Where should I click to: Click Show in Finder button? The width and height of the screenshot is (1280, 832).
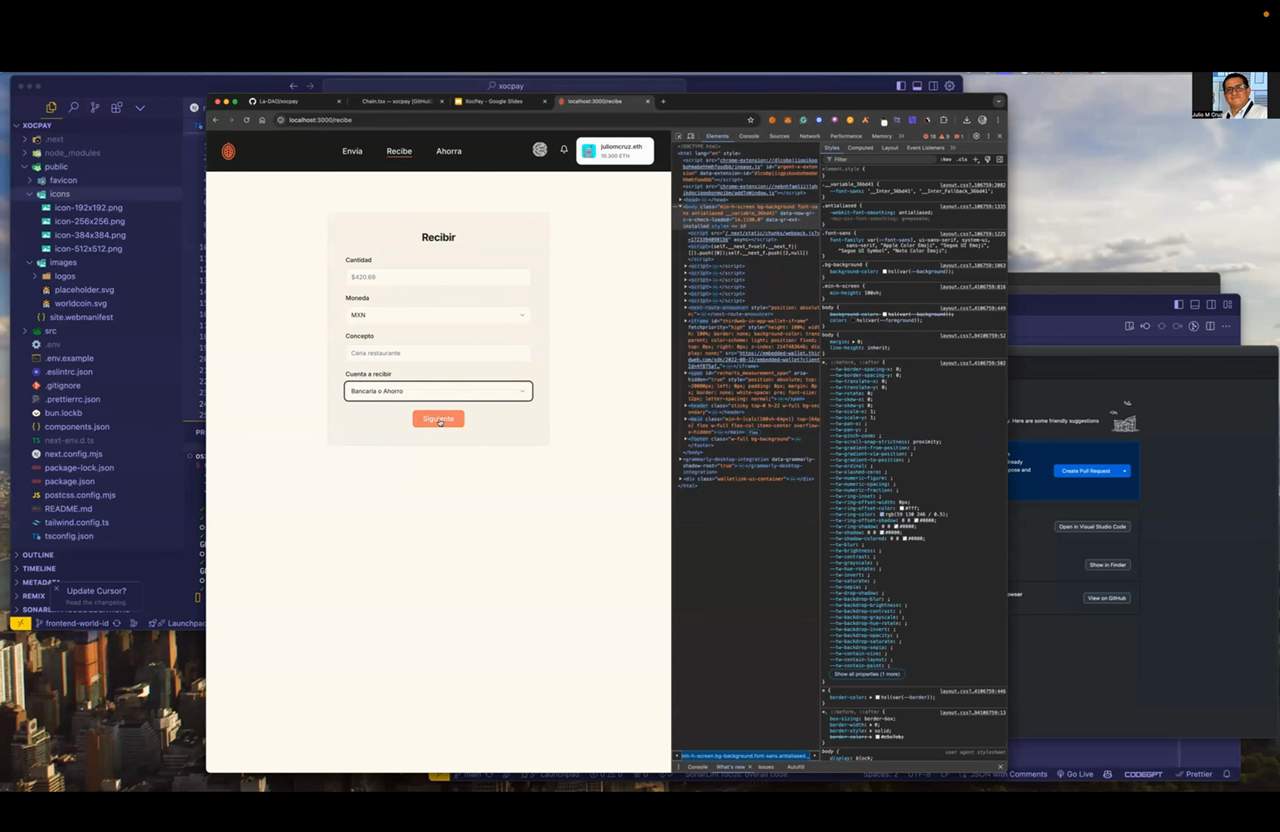(x=1107, y=565)
